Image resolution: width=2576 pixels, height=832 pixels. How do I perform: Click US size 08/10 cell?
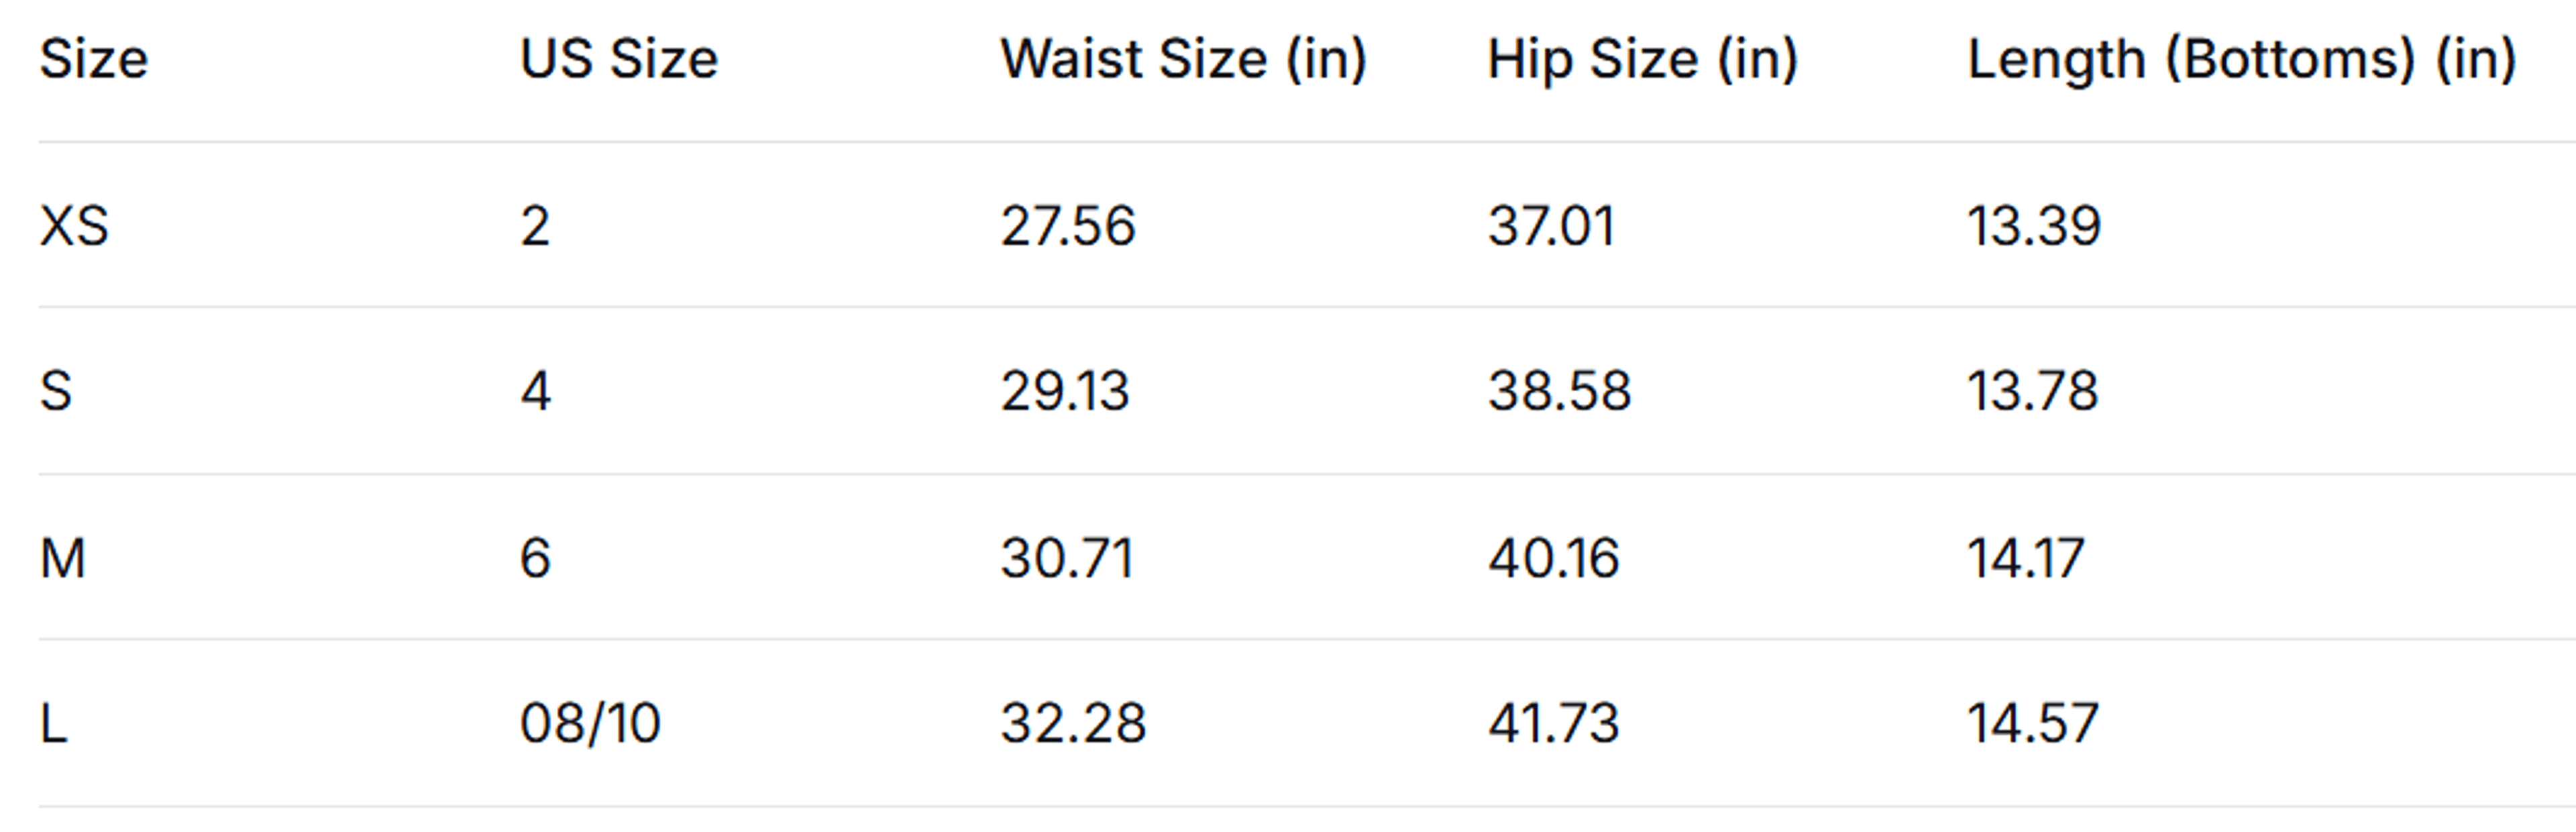590,723
